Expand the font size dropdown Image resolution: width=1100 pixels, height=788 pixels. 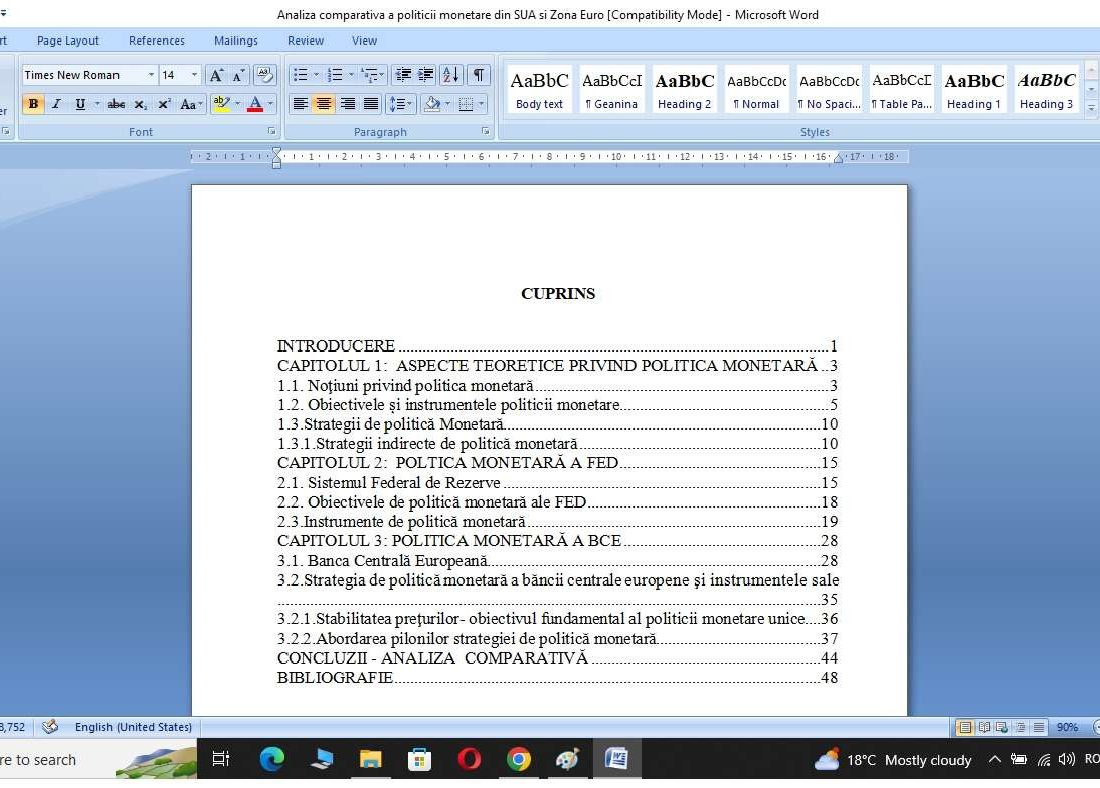194,75
